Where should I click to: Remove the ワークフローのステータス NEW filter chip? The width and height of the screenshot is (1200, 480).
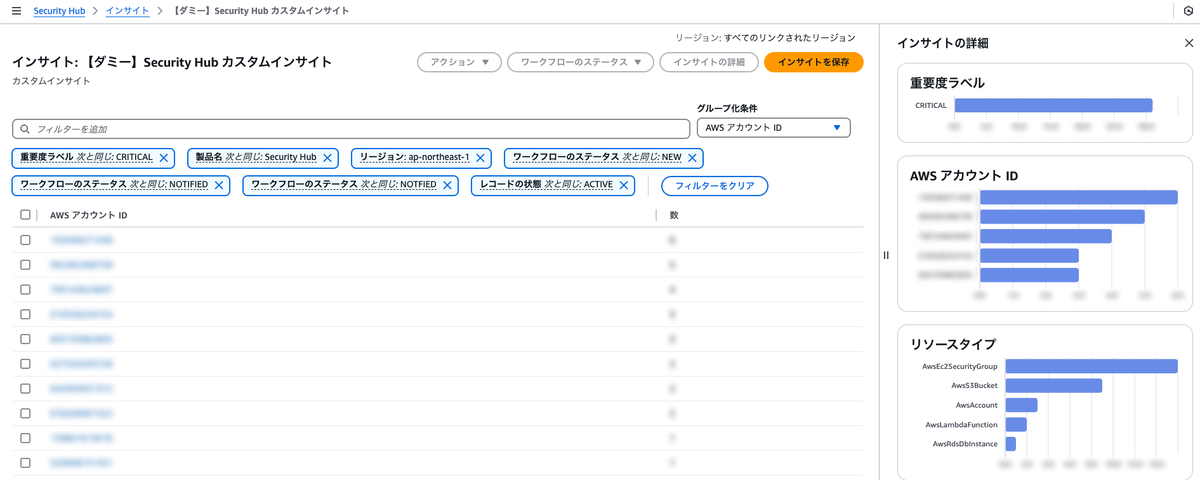click(692, 158)
